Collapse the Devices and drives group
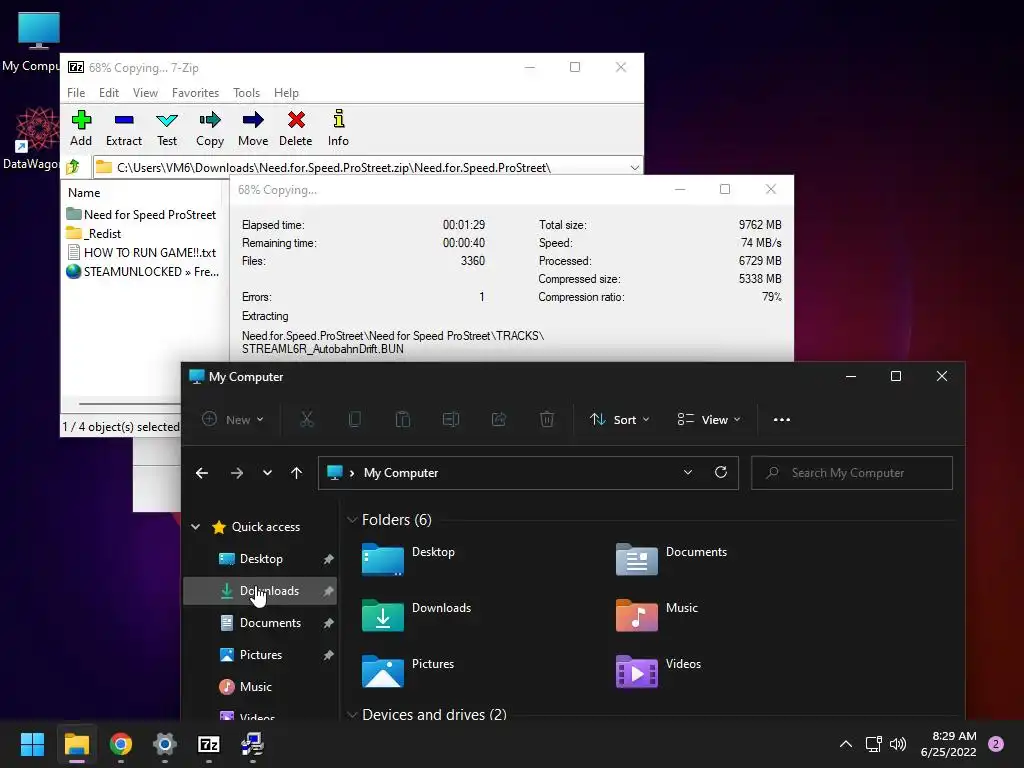Image resolution: width=1024 pixels, height=768 pixels. tap(352, 714)
